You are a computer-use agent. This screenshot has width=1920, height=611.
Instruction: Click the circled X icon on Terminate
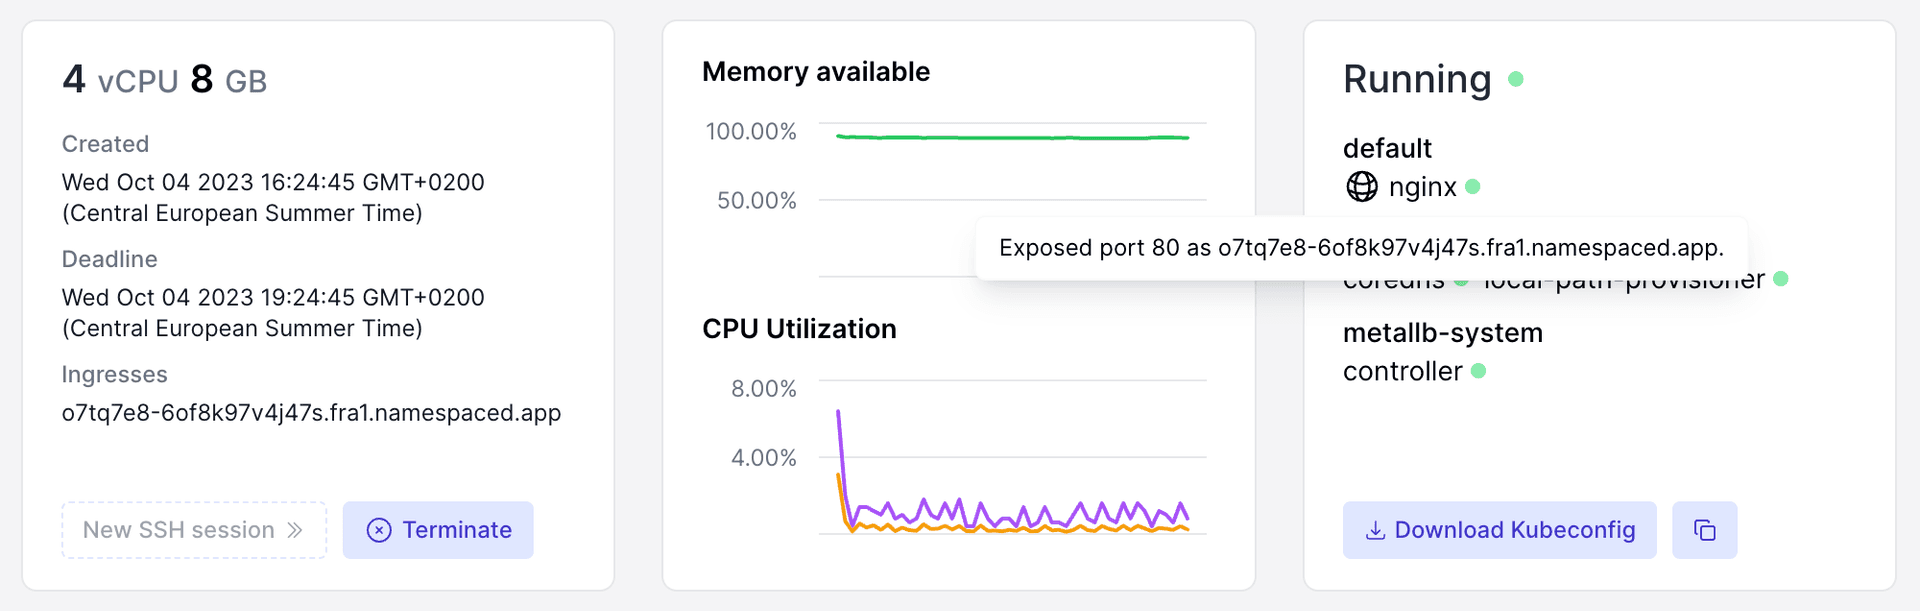coord(379,530)
